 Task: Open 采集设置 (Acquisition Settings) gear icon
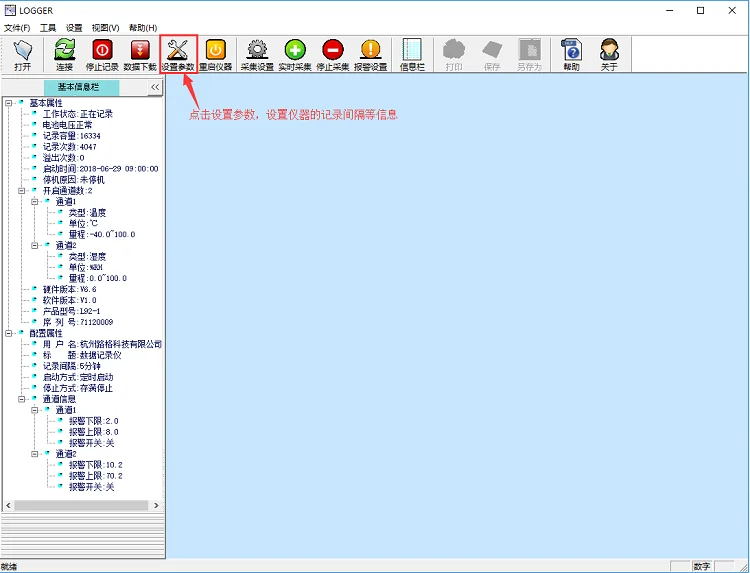257,55
